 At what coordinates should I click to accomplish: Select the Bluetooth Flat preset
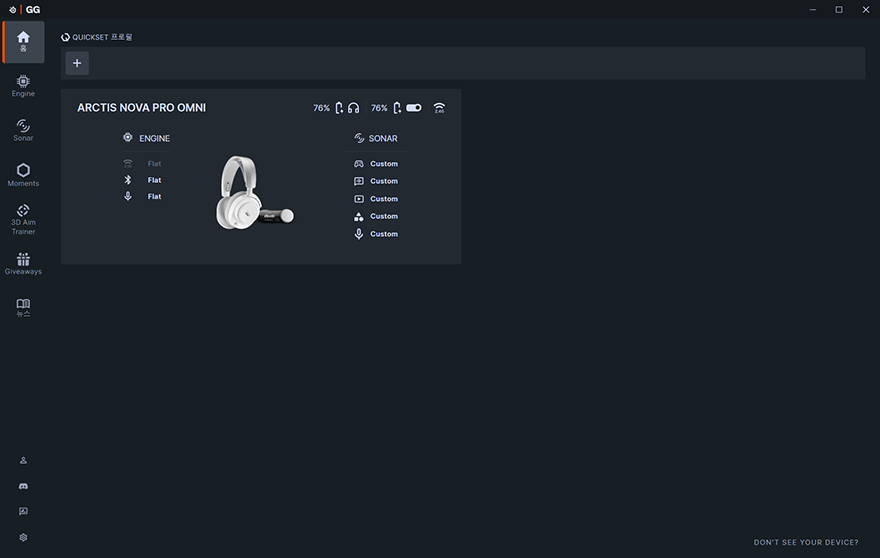pos(154,180)
